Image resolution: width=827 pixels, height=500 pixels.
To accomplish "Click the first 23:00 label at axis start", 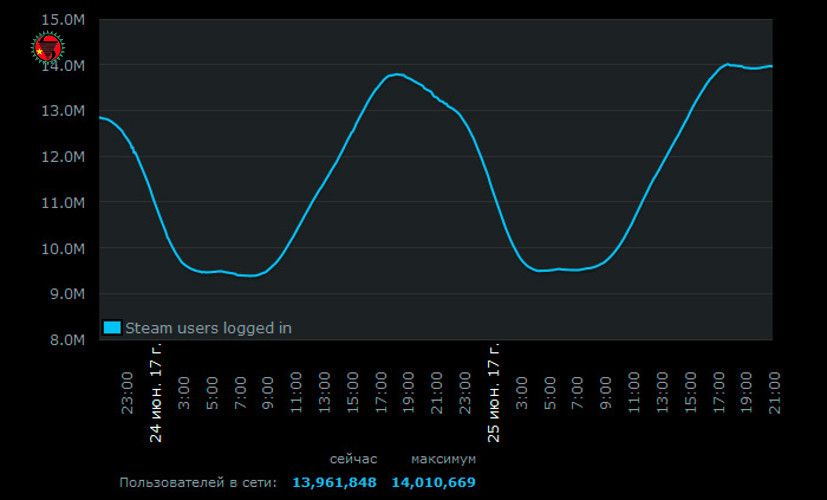I will coord(128,391).
